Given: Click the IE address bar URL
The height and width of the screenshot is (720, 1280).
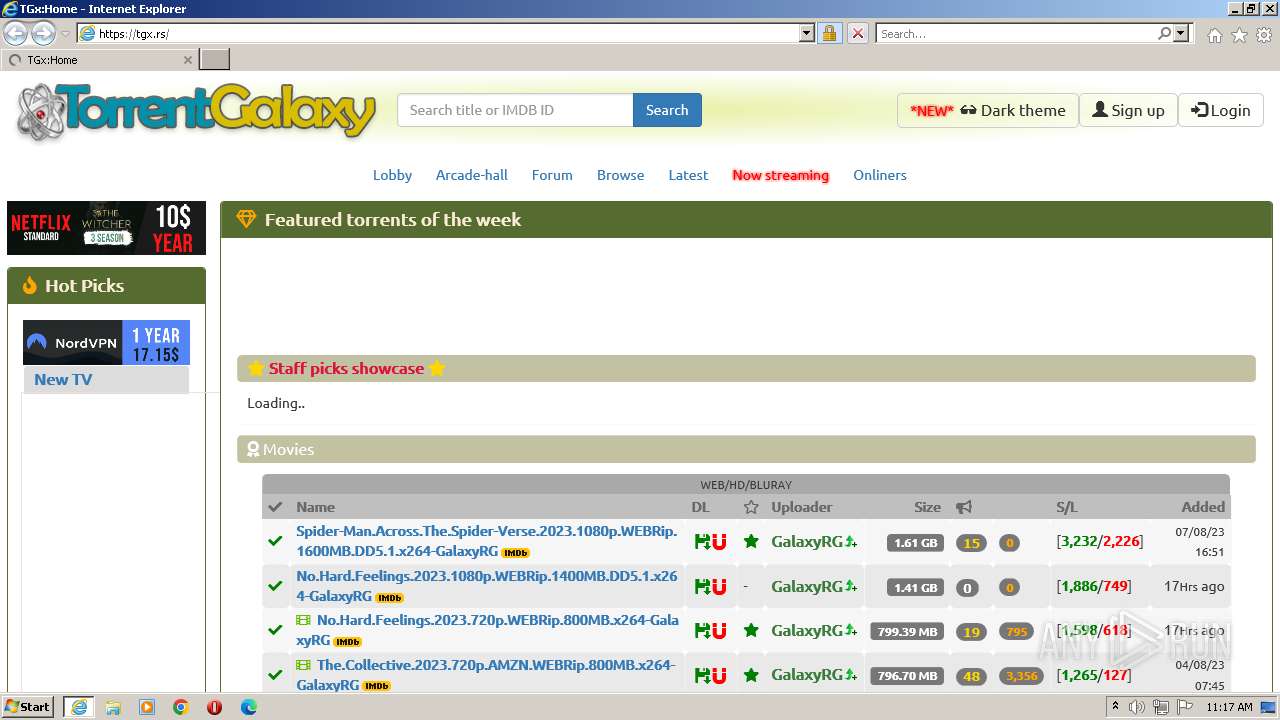Looking at the screenshot, I should point(448,33).
